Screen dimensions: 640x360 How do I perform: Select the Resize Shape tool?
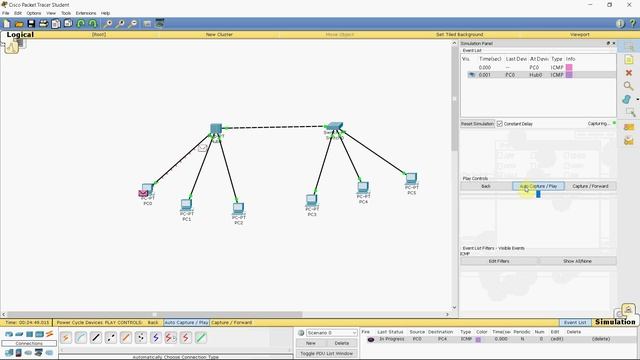(x=630, y=112)
